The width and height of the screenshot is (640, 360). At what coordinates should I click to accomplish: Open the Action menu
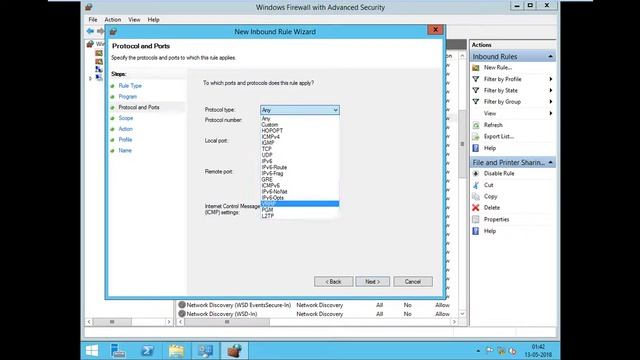tap(113, 20)
